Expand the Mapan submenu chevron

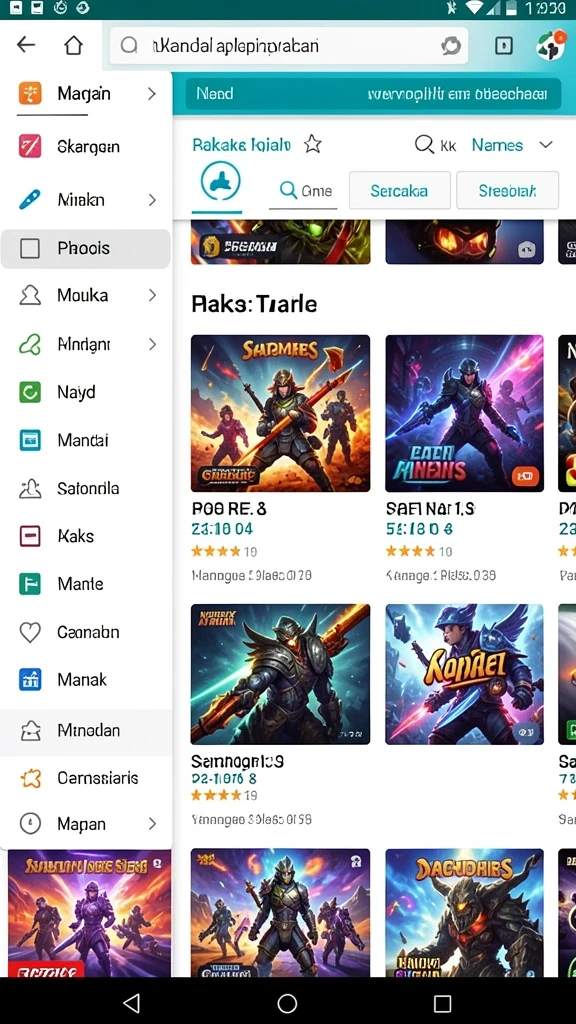[152, 824]
